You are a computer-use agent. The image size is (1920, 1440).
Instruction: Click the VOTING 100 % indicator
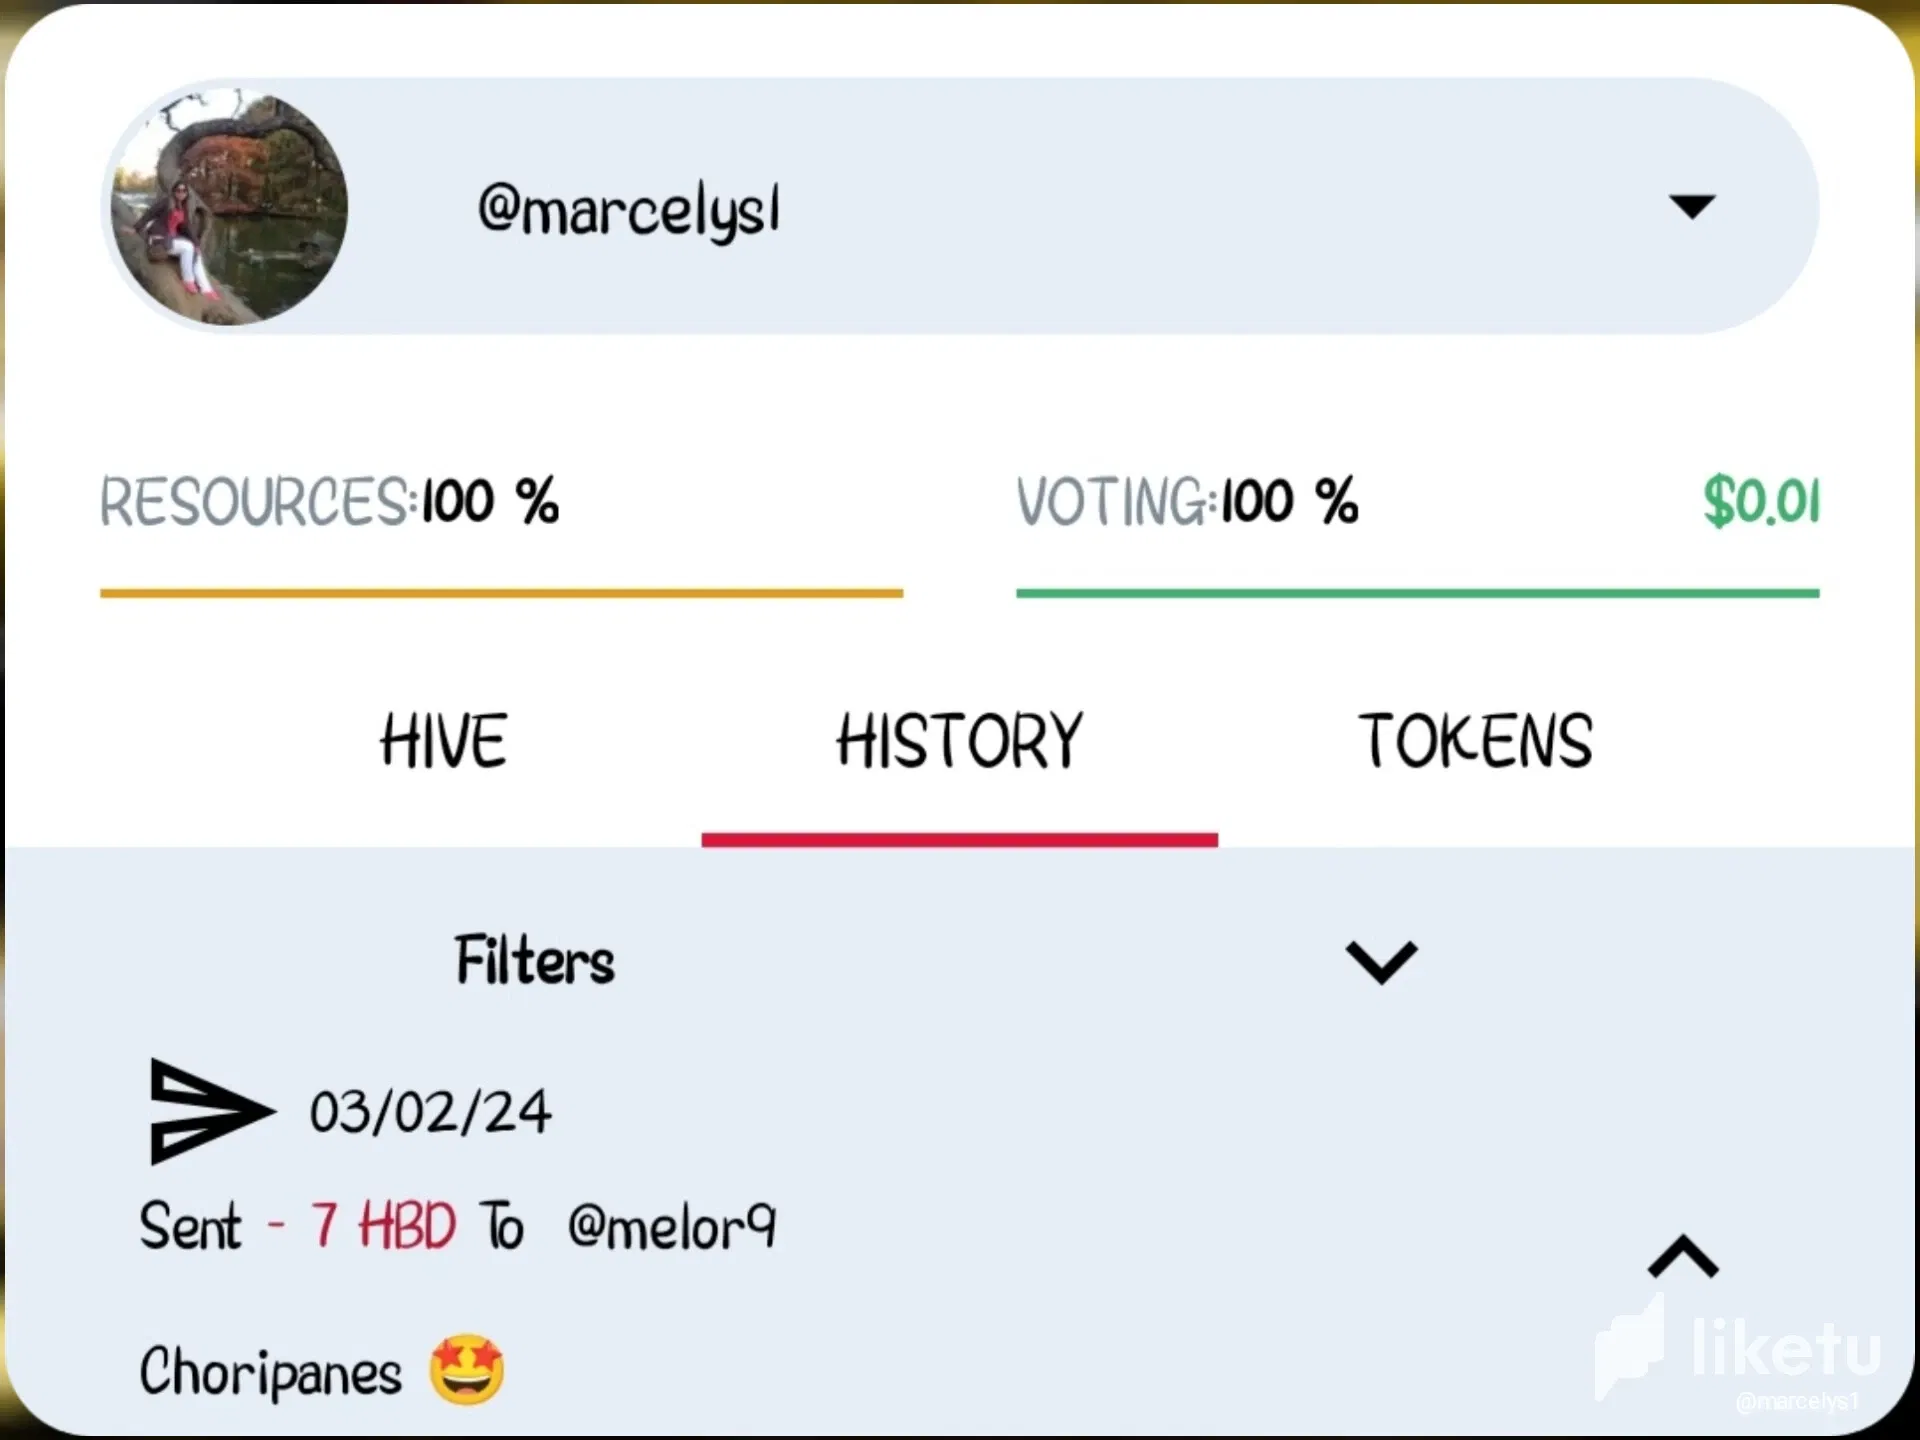pyautogui.click(x=1187, y=501)
